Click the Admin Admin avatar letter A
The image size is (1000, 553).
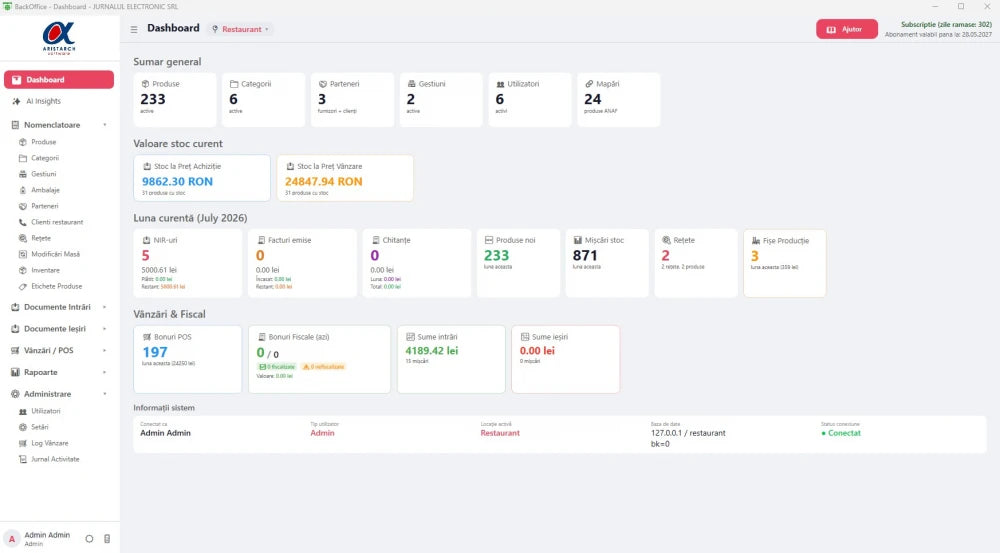coord(11,539)
